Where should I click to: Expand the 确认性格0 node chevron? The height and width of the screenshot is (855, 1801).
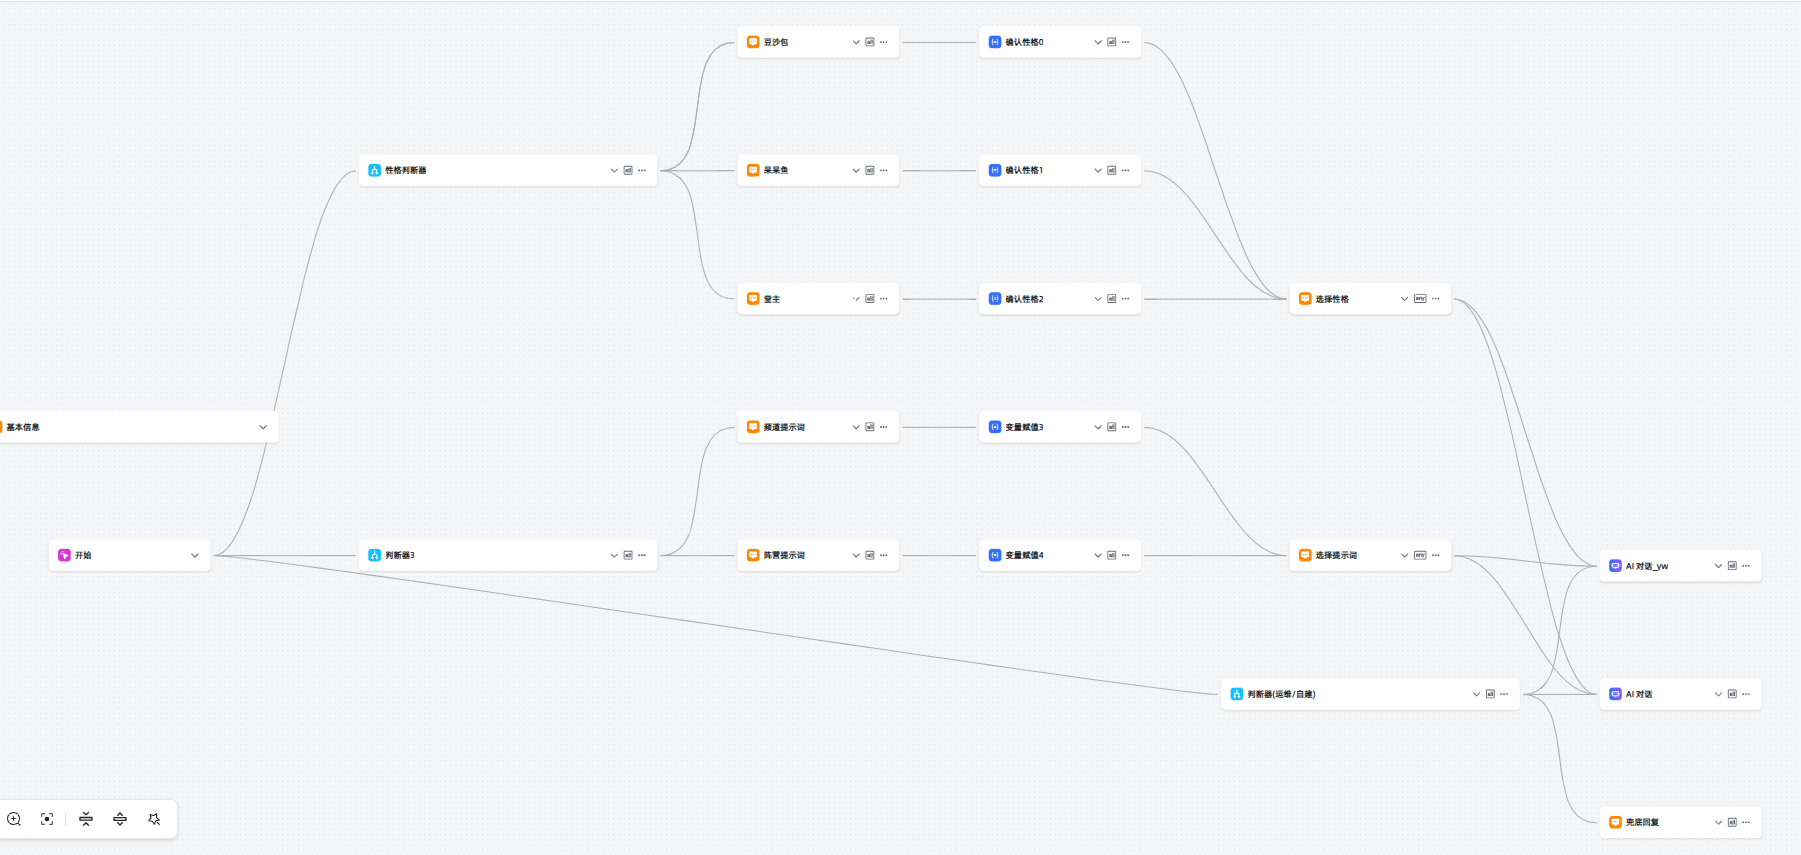pyautogui.click(x=1097, y=42)
